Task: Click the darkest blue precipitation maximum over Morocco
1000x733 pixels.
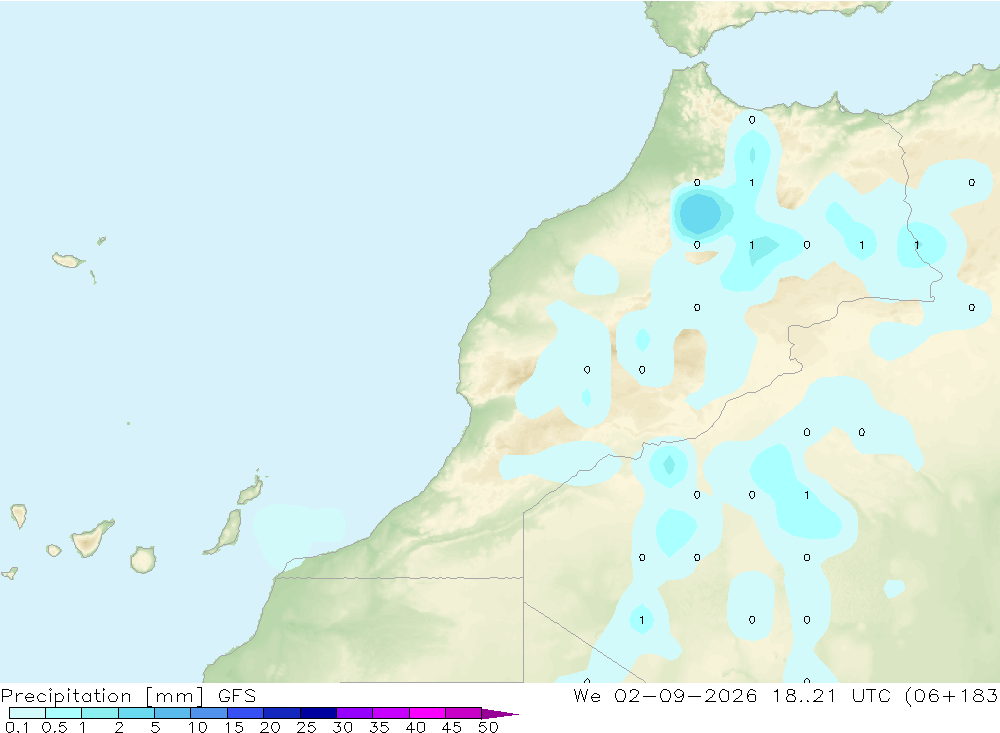Action: pos(700,213)
